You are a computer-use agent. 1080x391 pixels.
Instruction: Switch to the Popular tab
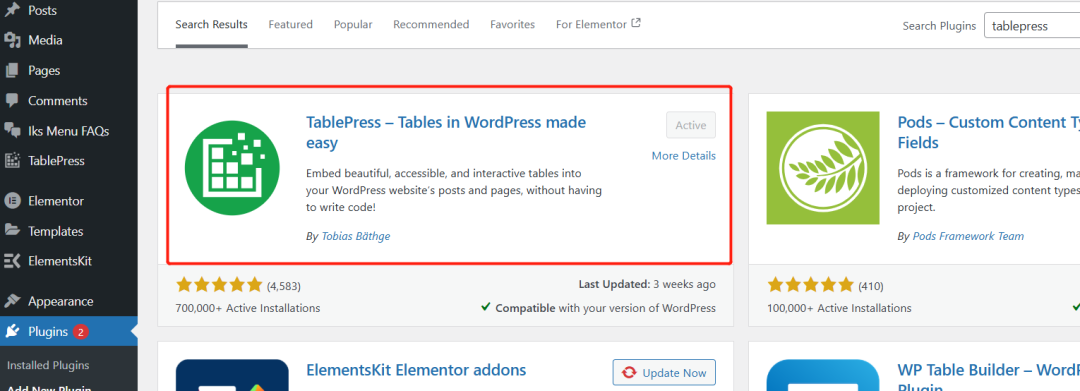(x=353, y=25)
